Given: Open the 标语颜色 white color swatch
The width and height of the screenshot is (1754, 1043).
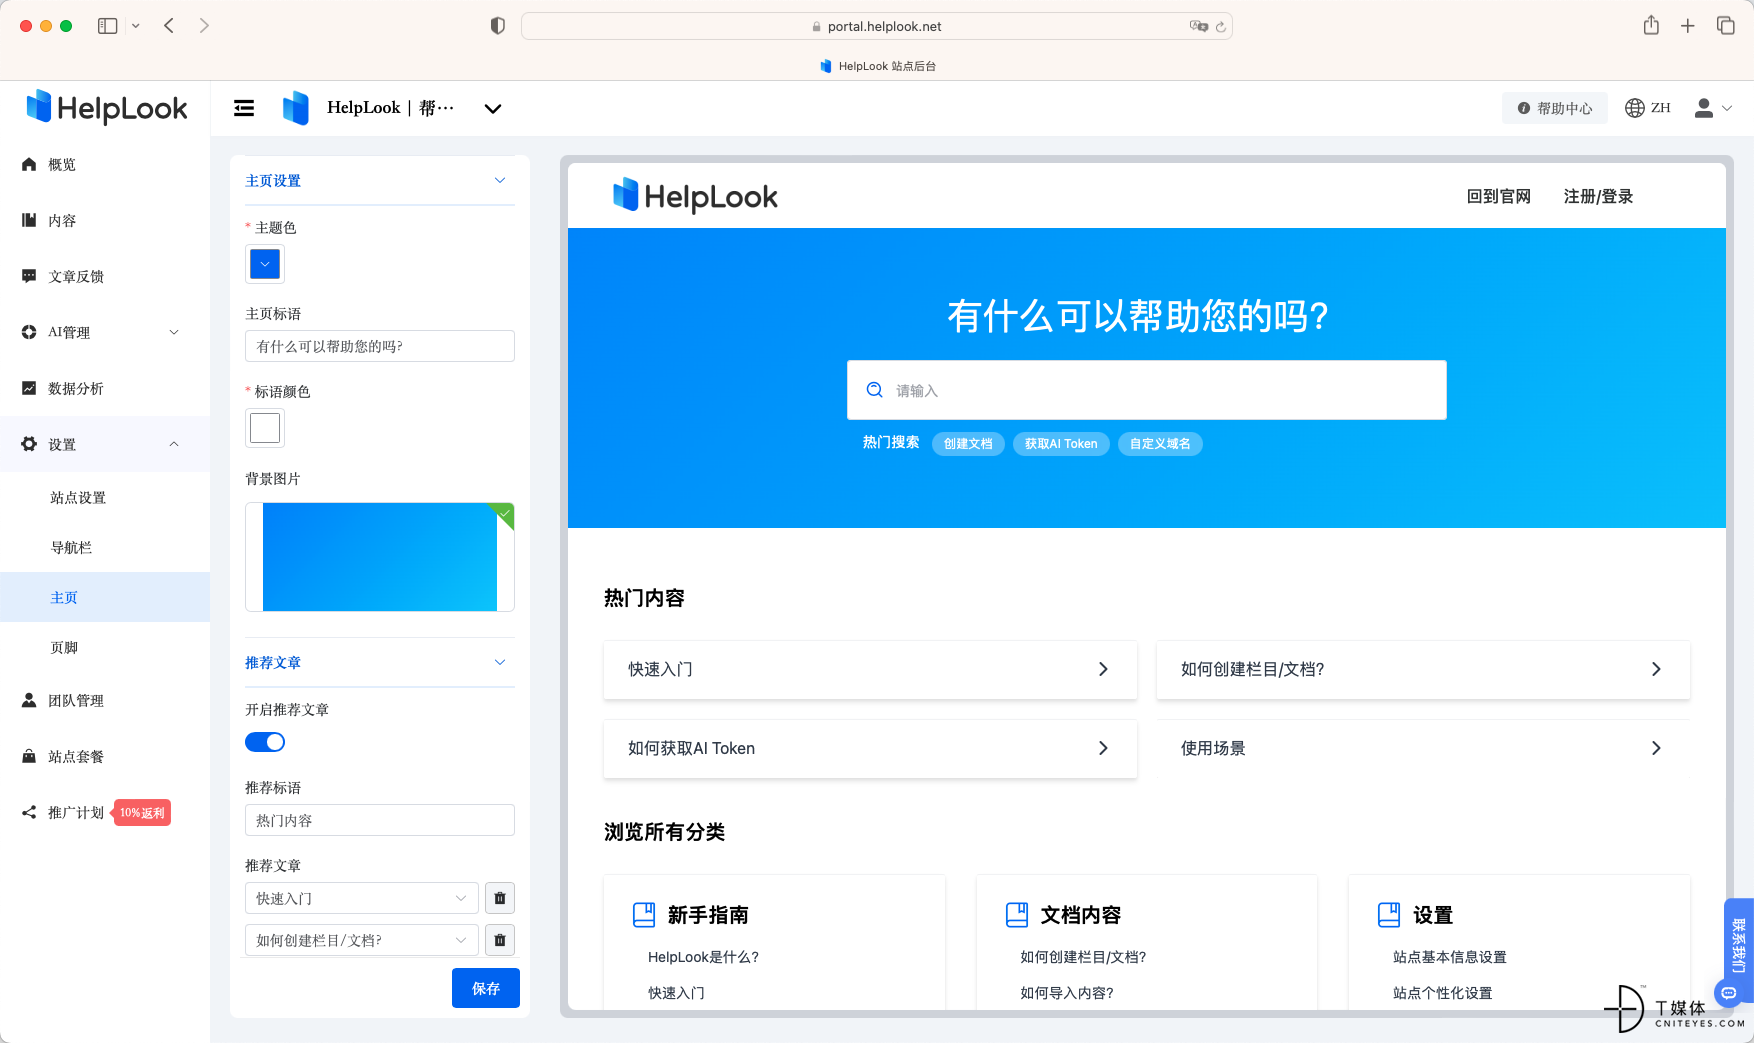Looking at the screenshot, I should (265, 428).
